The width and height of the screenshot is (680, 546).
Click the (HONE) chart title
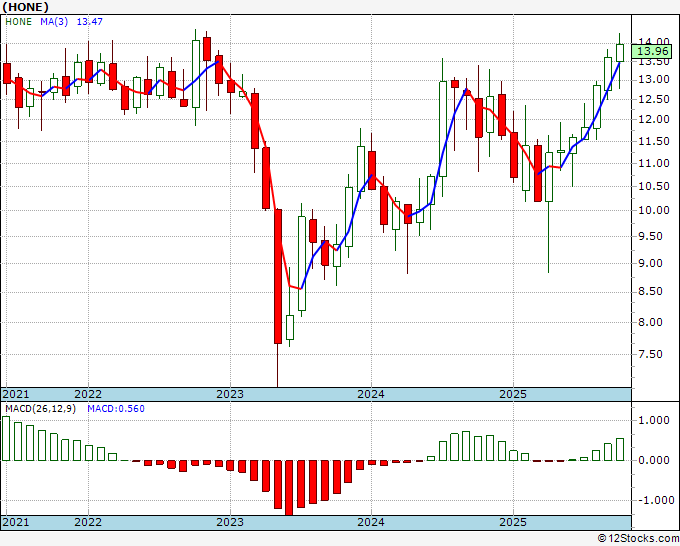click(25, 7)
